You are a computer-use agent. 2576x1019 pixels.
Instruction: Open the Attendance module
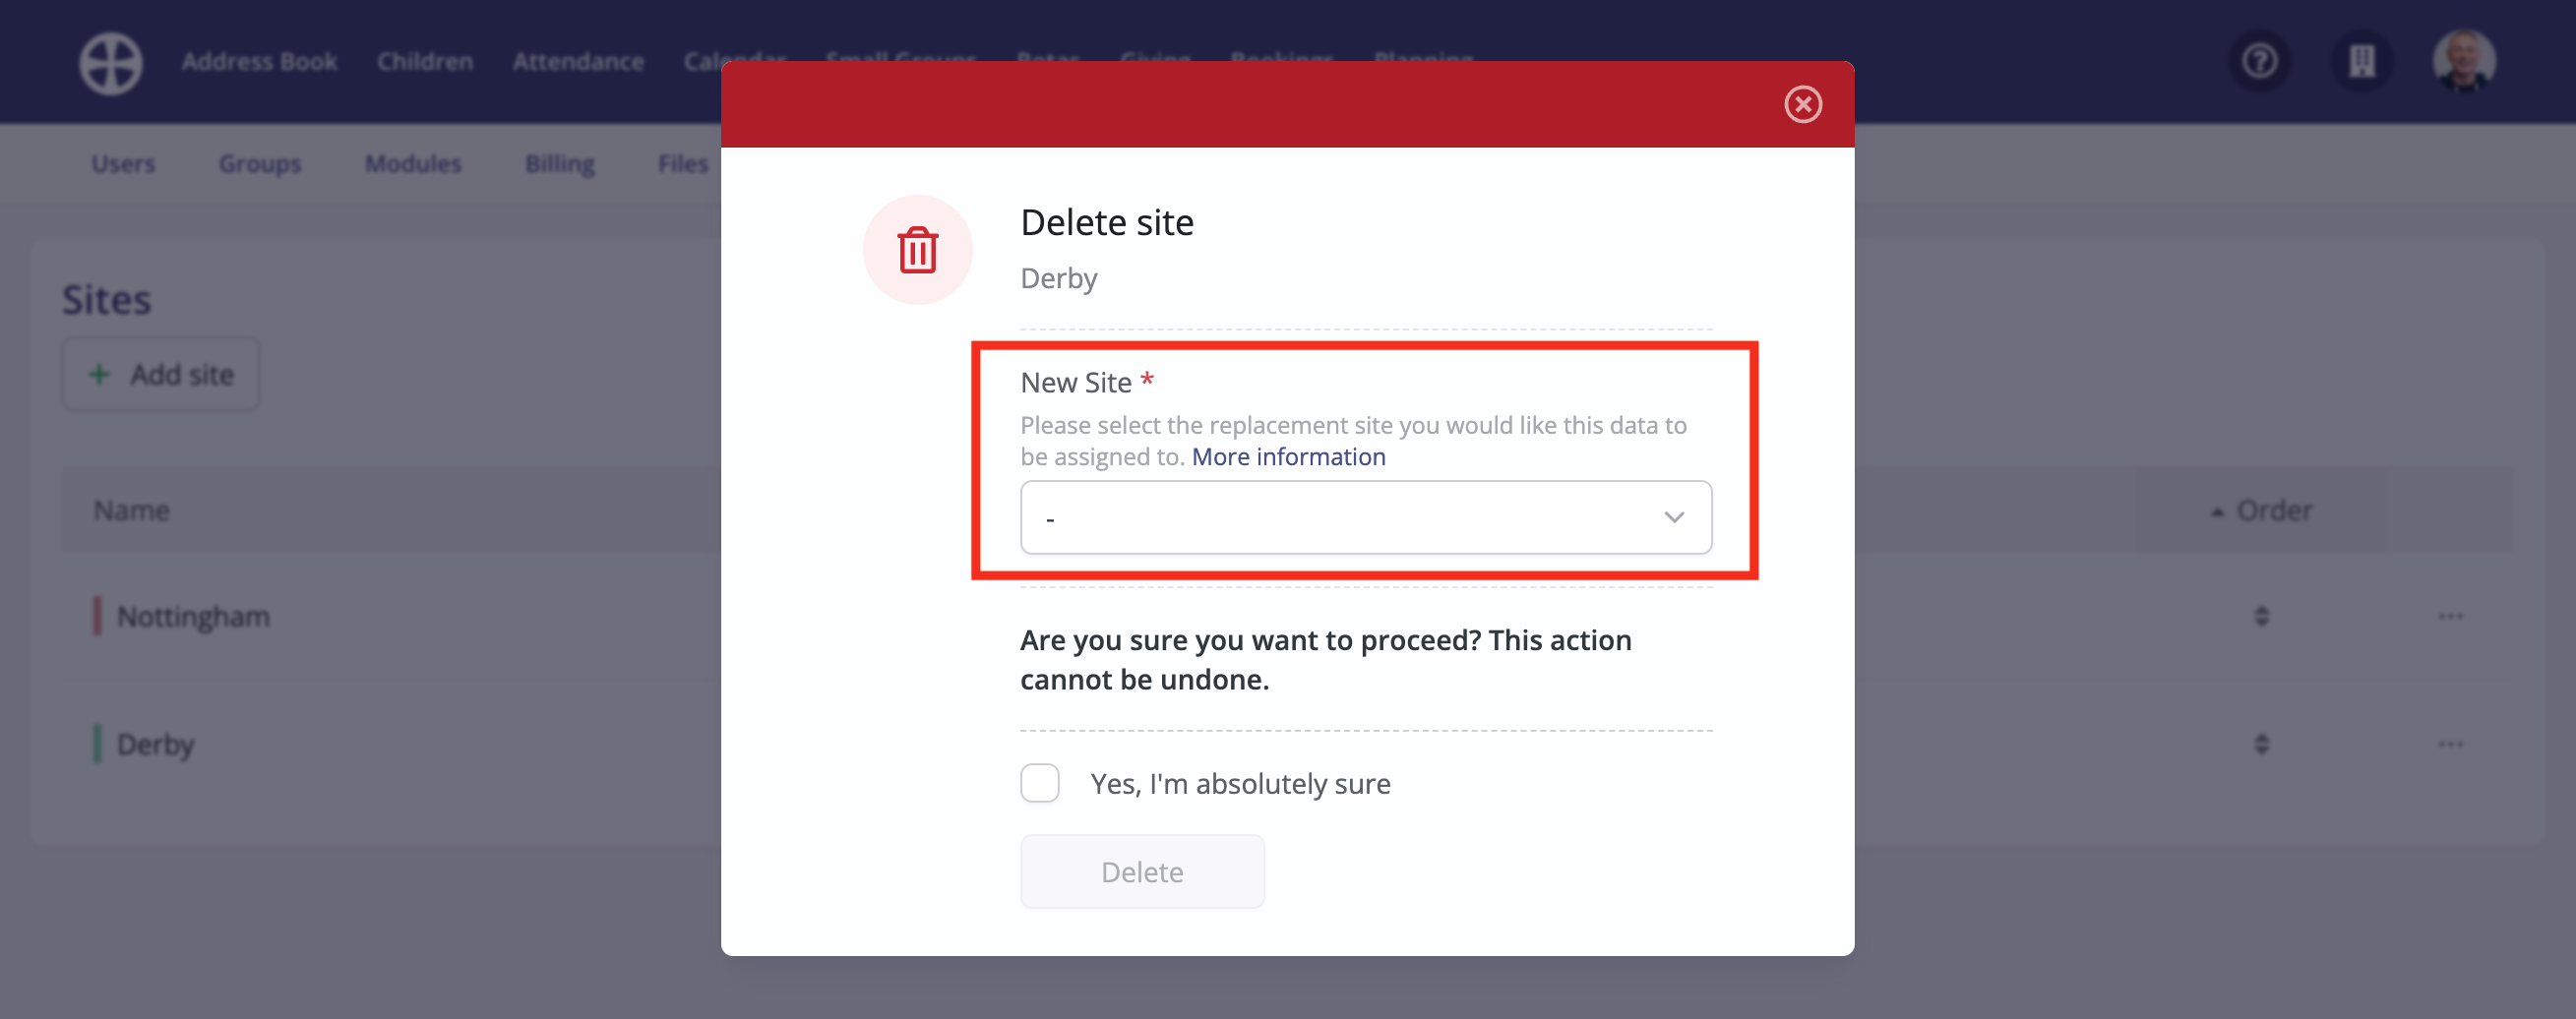tap(578, 62)
